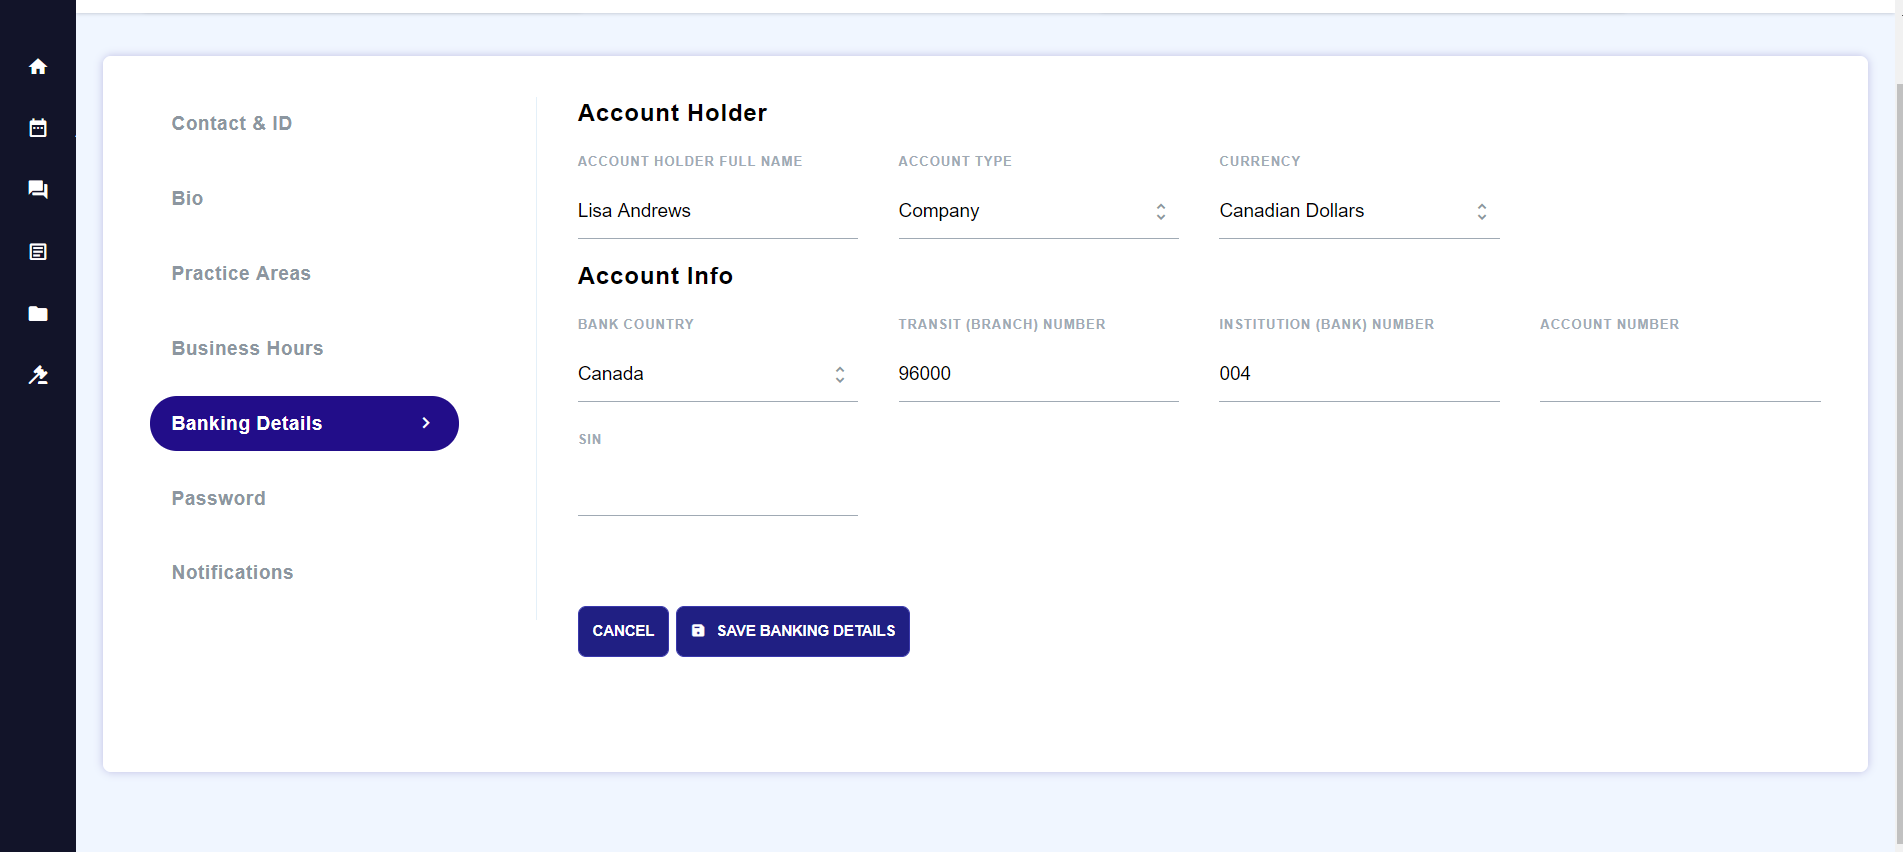Screen dimensions: 1903x852
Task: Click the empty SIN input field
Action: (717, 489)
